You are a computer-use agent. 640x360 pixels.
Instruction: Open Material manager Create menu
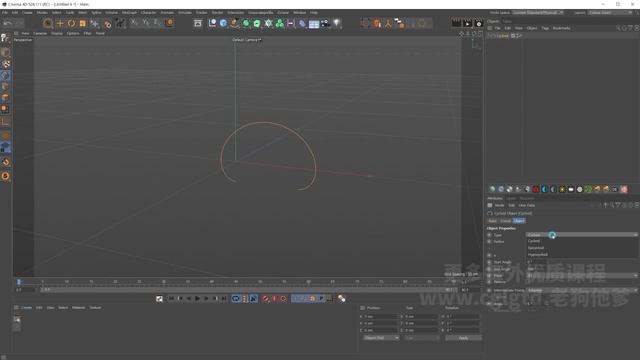(26, 308)
